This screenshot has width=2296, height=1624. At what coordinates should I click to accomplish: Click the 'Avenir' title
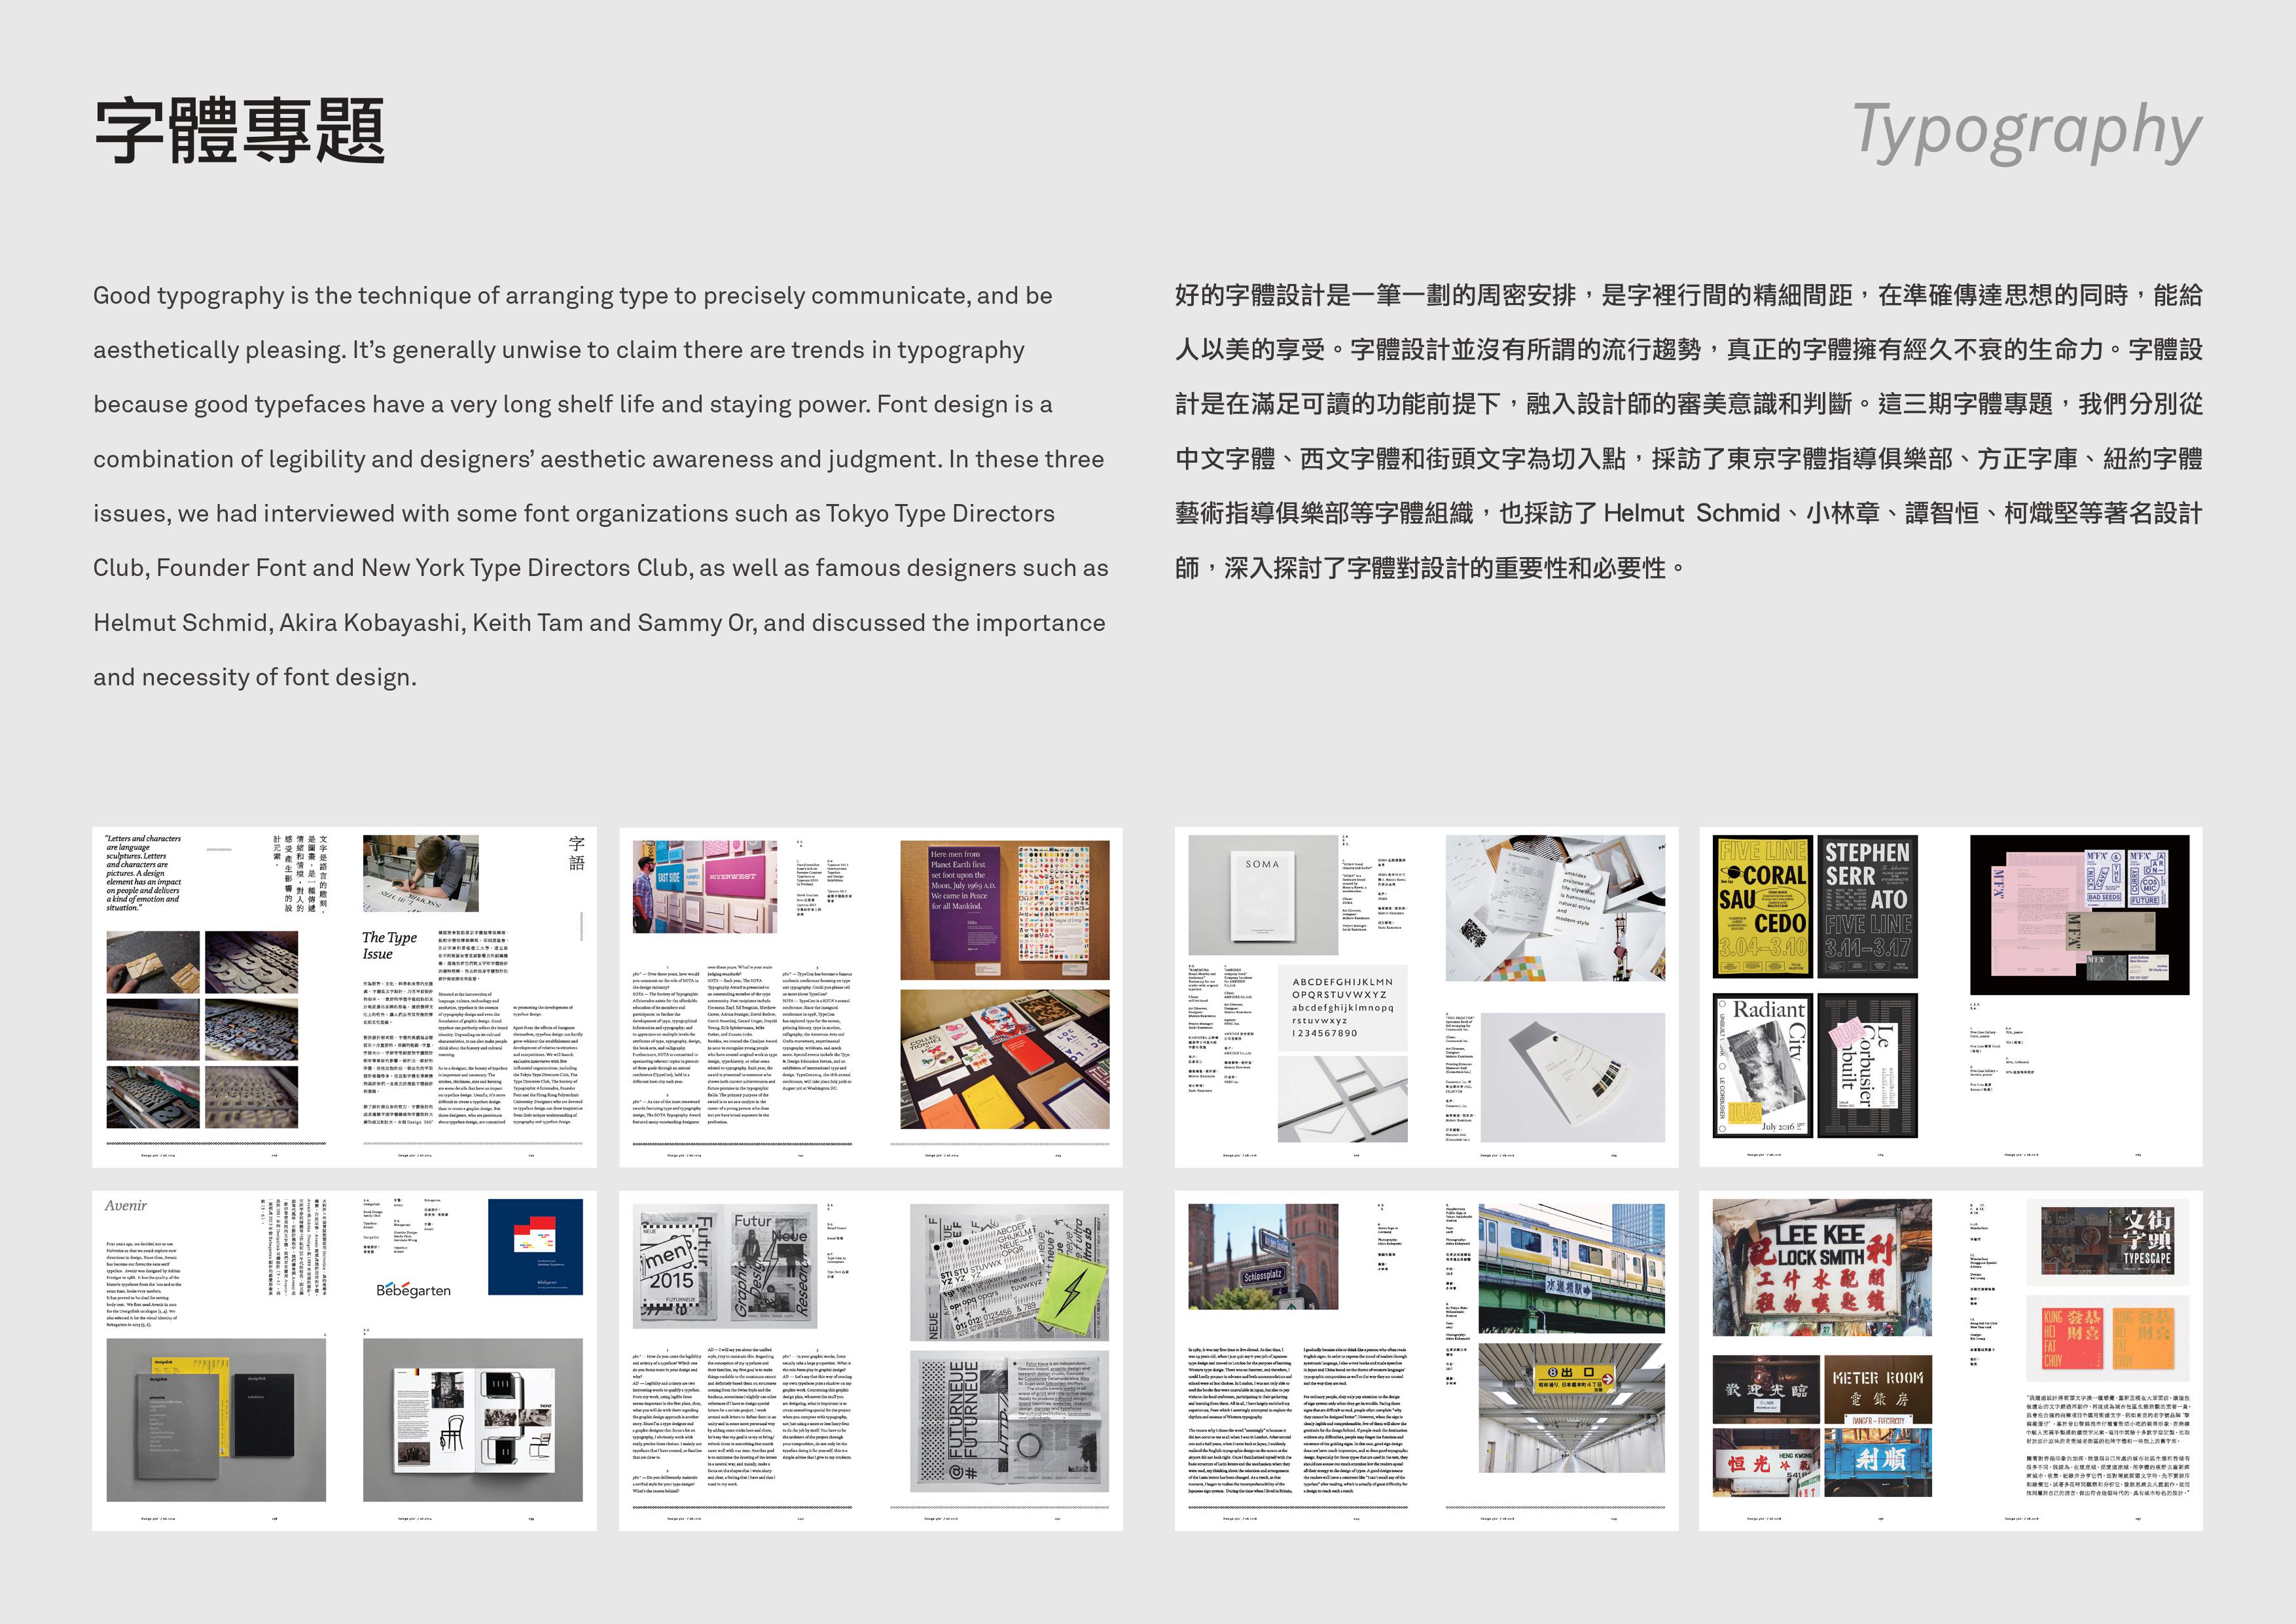click(x=126, y=1206)
